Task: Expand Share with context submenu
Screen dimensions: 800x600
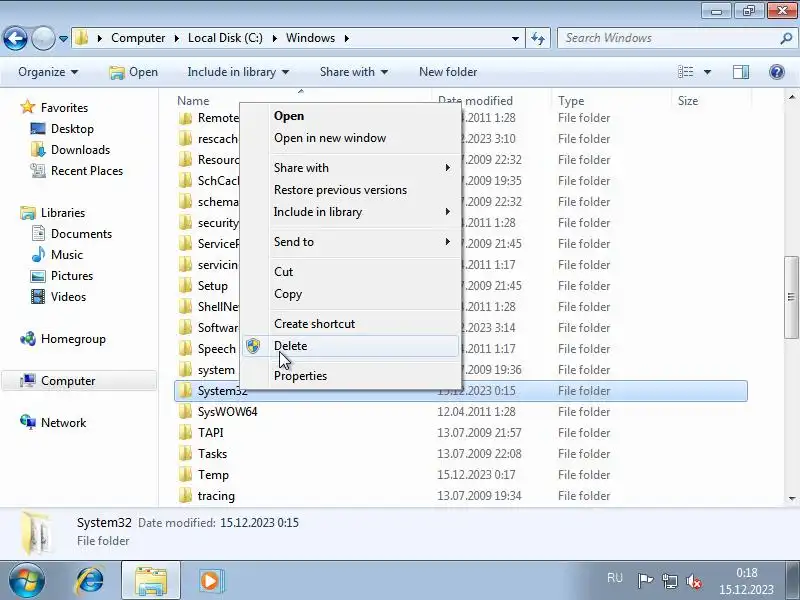Action: (x=351, y=168)
